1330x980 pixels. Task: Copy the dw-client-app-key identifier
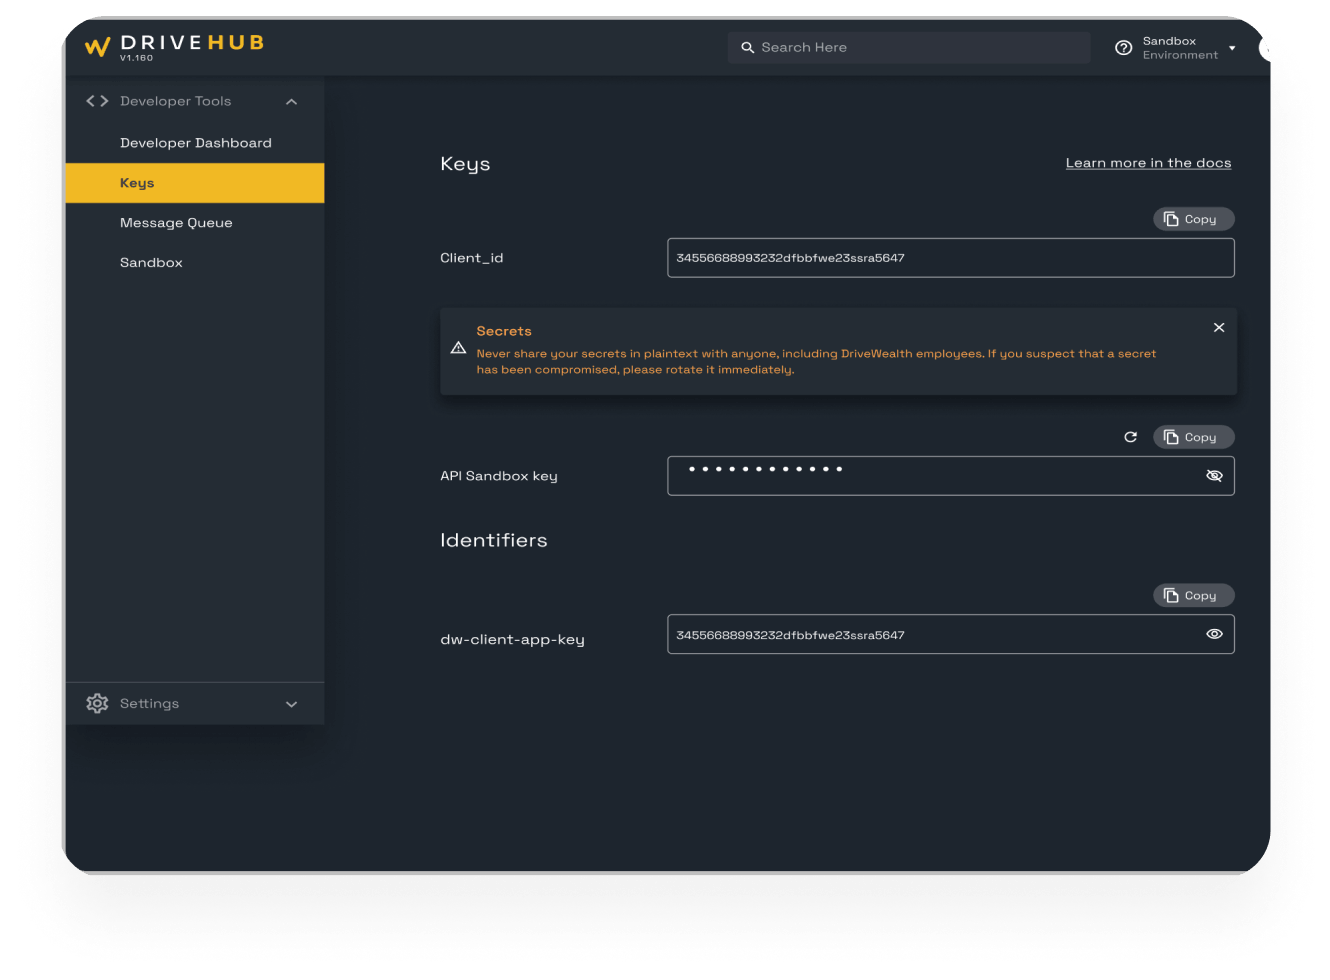pos(1194,595)
